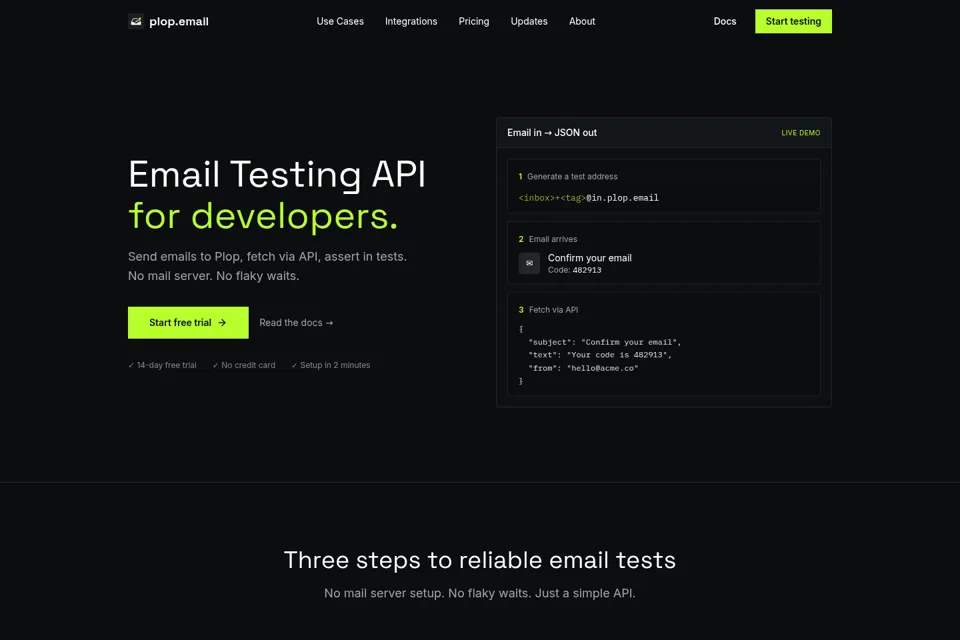Click the Start testing button

[x=793, y=21]
